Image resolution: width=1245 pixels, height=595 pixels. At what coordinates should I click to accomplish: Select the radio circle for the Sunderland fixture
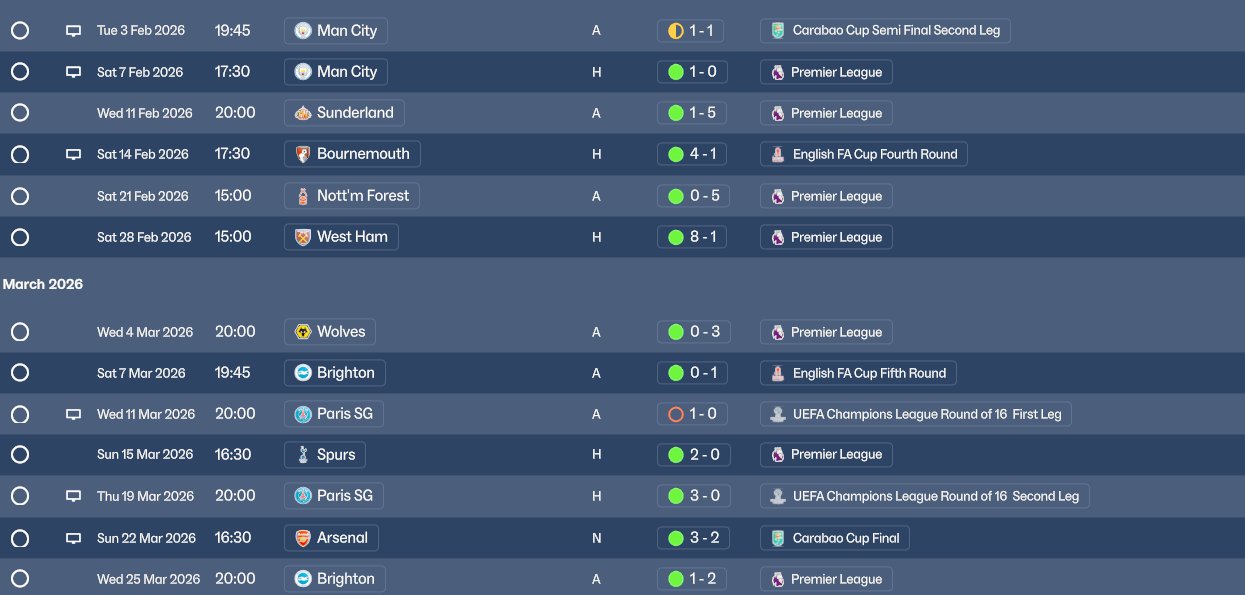(20, 113)
